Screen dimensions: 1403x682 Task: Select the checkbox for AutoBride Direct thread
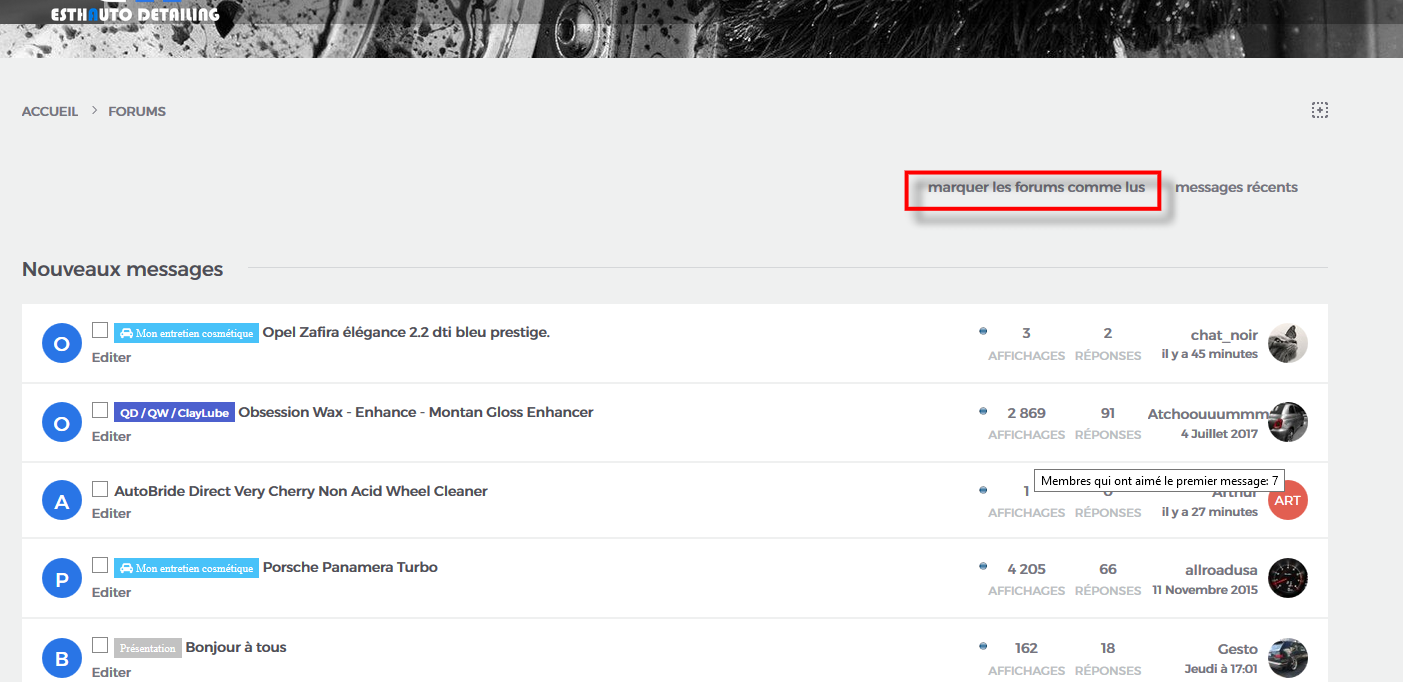tap(100, 489)
